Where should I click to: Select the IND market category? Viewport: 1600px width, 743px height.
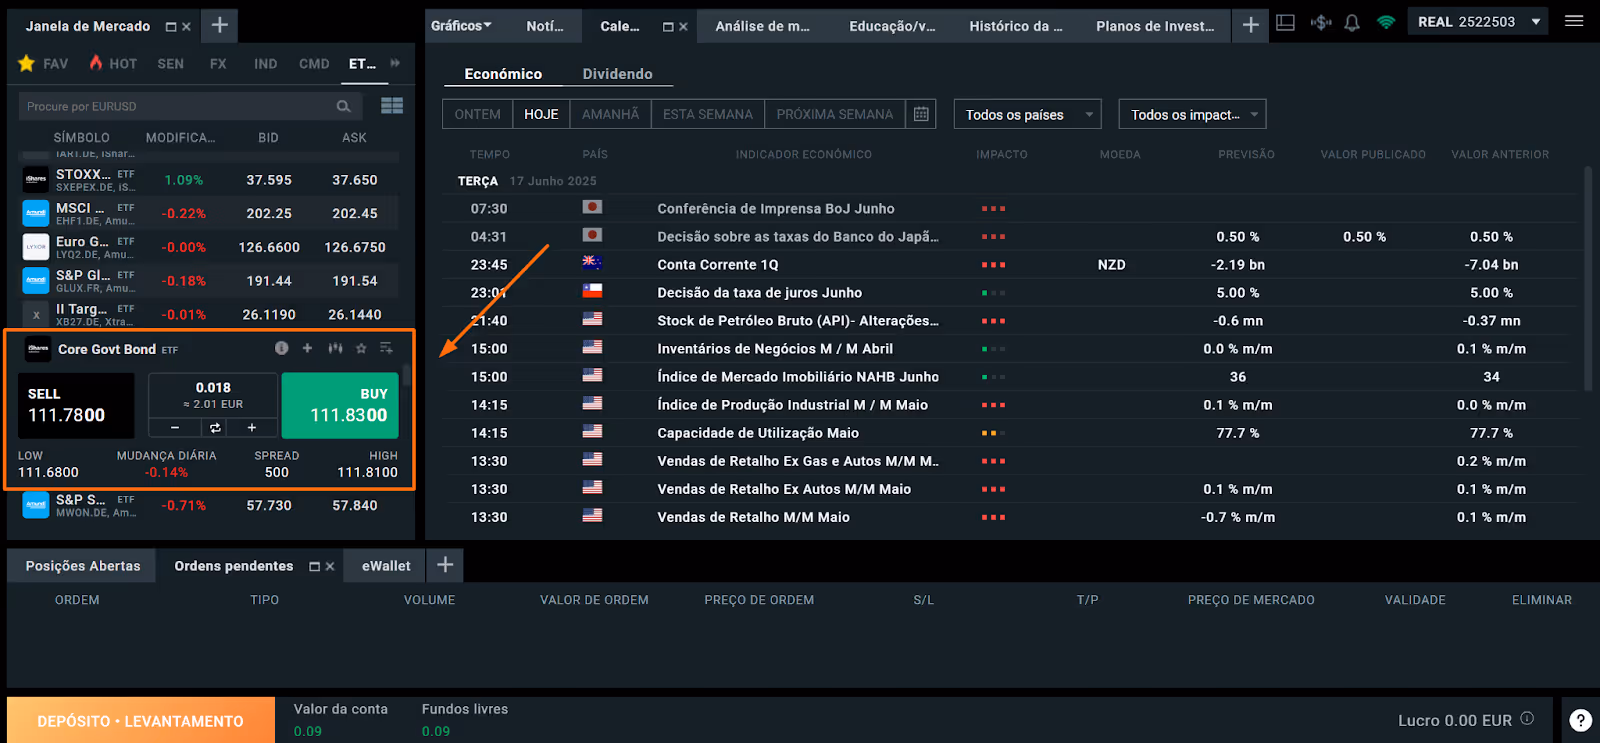click(x=265, y=63)
